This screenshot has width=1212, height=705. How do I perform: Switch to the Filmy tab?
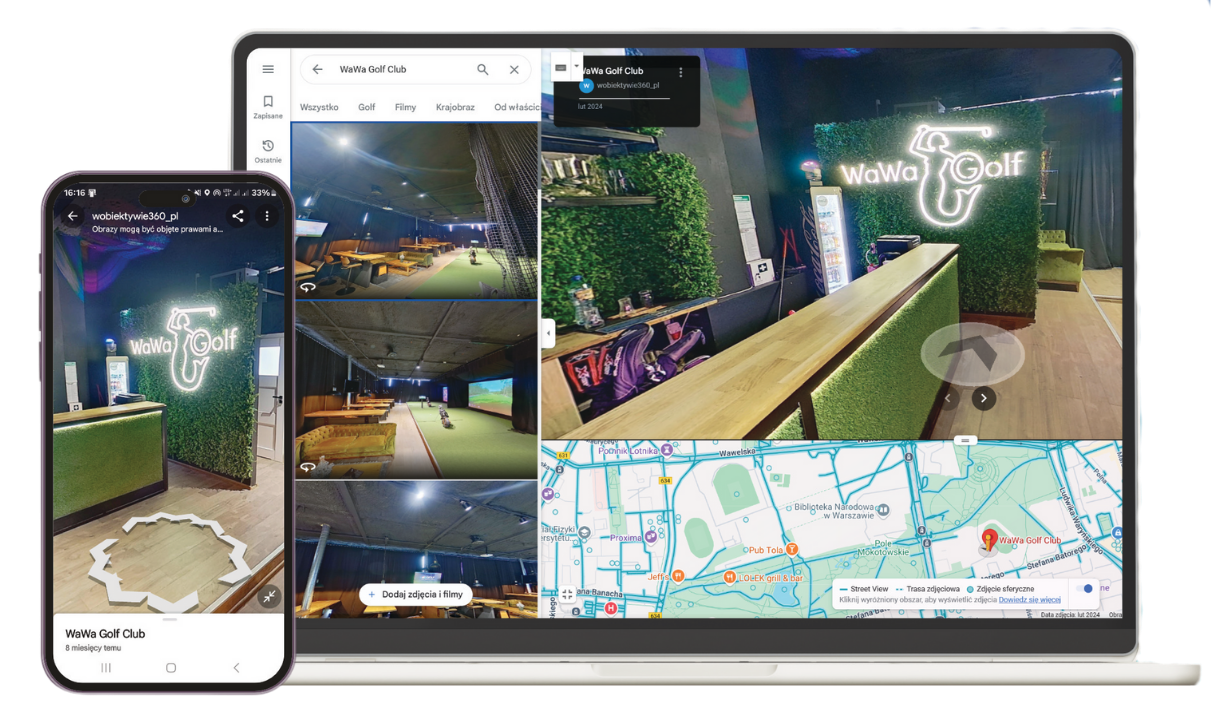tap(405, 107)
